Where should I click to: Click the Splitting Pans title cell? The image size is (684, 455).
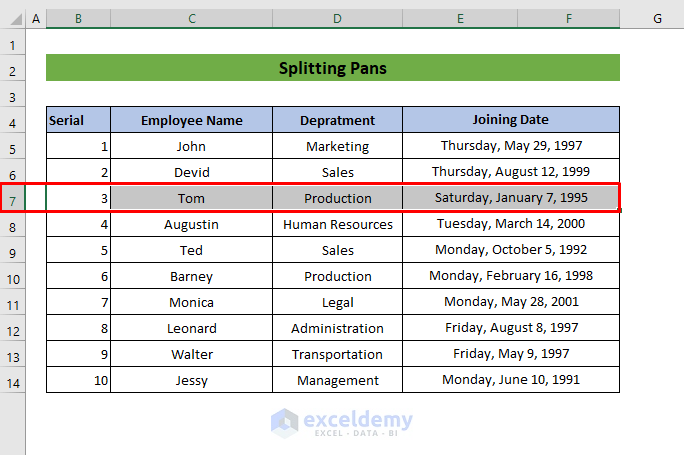tap(332, 68)
